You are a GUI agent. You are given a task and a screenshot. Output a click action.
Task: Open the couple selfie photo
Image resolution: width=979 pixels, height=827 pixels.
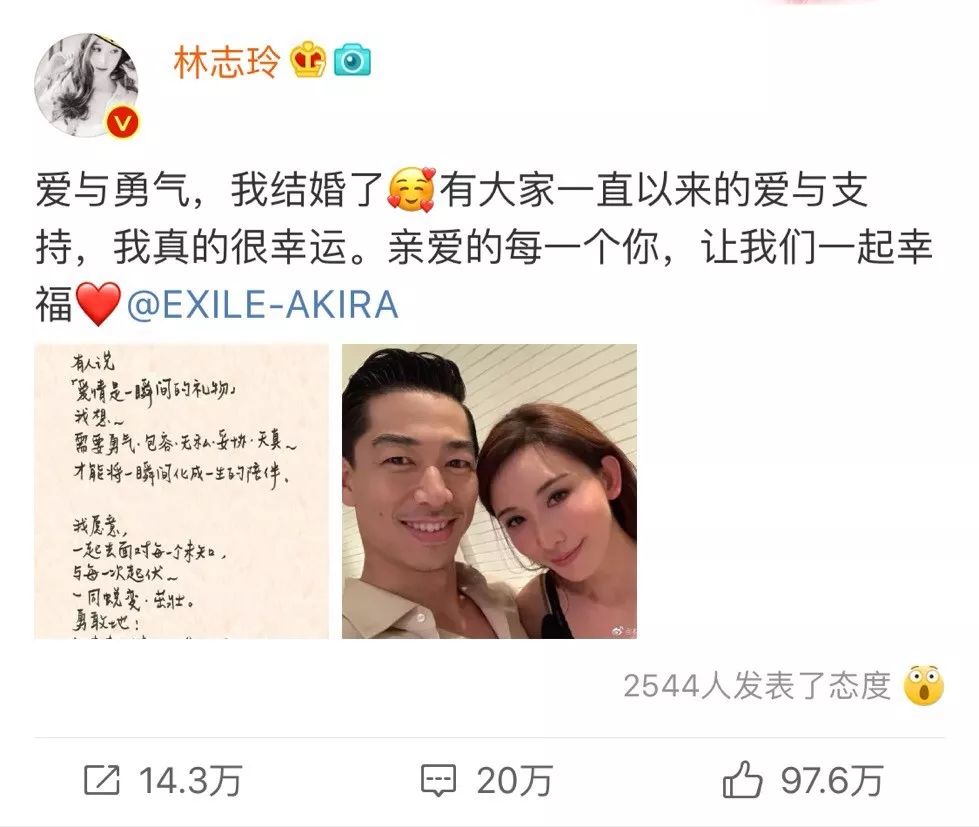coord(490,491)
